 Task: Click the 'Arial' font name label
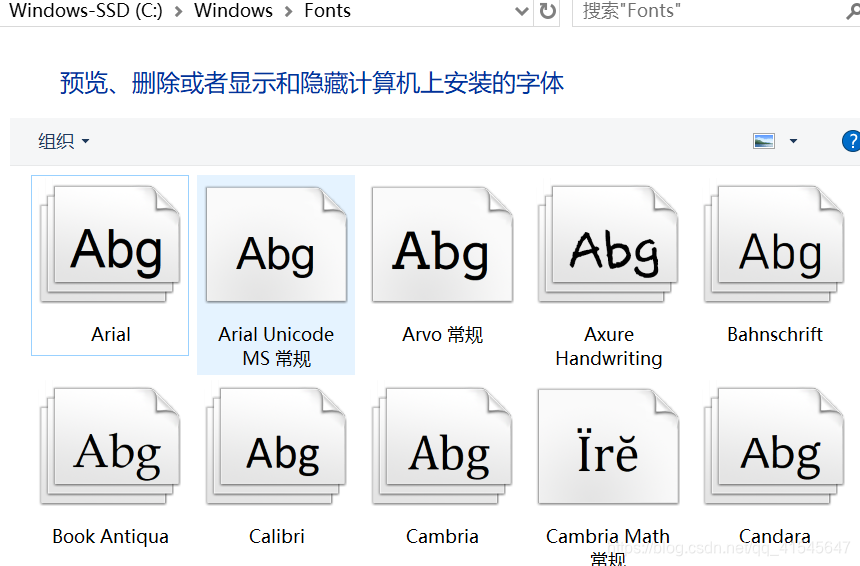click(111, 334)
